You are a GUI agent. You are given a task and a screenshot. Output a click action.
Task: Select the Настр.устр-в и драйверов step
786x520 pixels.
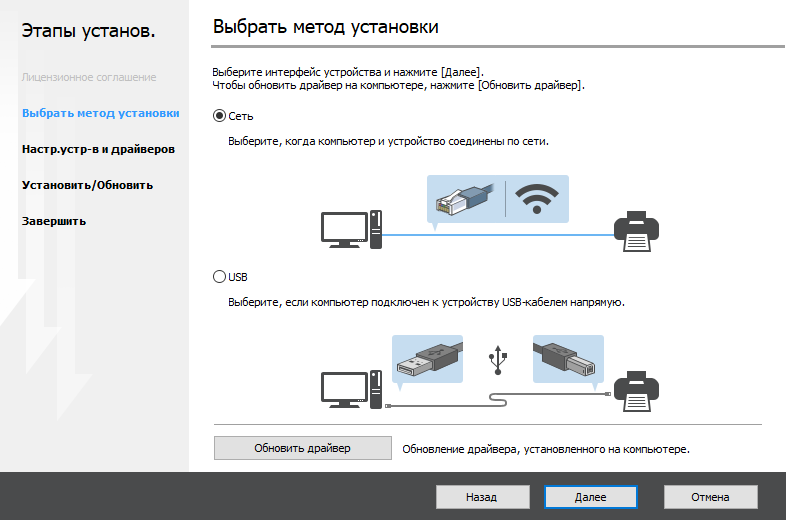98,149
